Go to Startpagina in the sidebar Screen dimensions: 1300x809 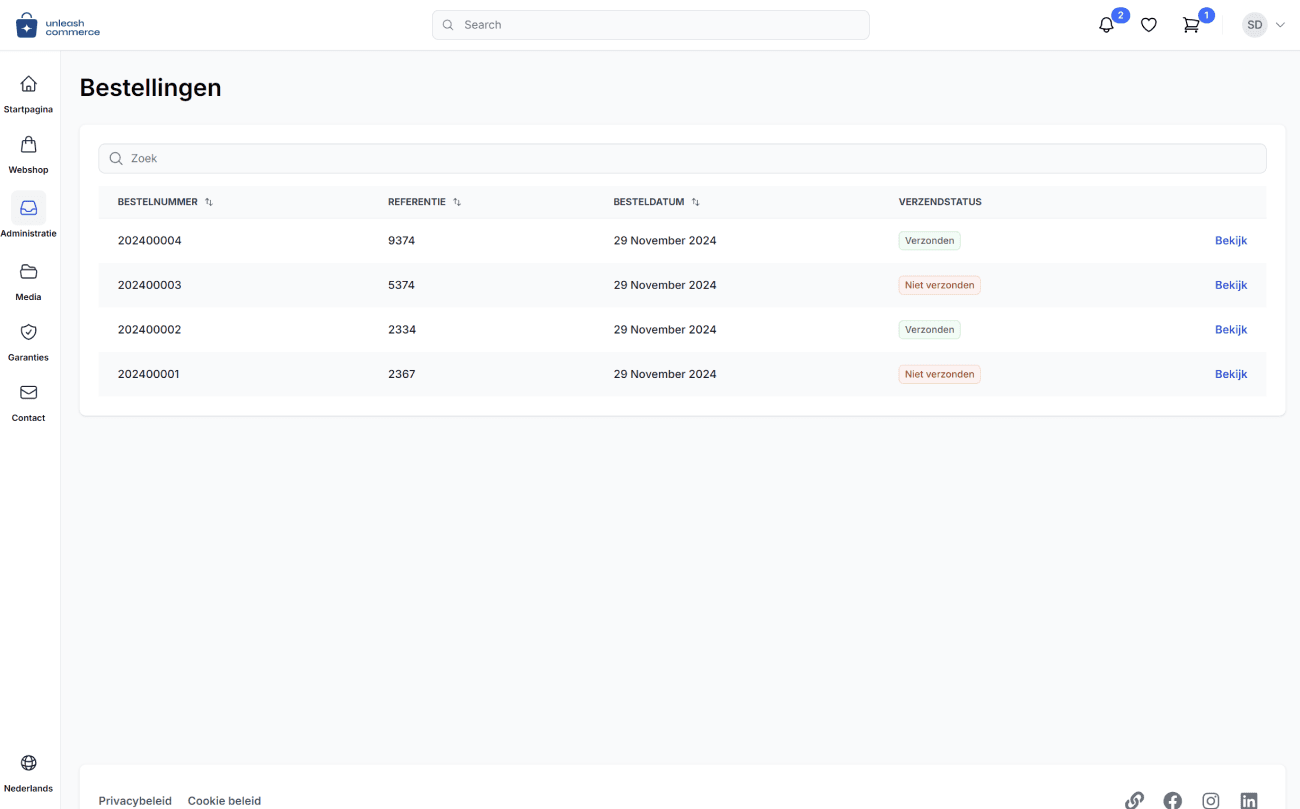[28, 94]
